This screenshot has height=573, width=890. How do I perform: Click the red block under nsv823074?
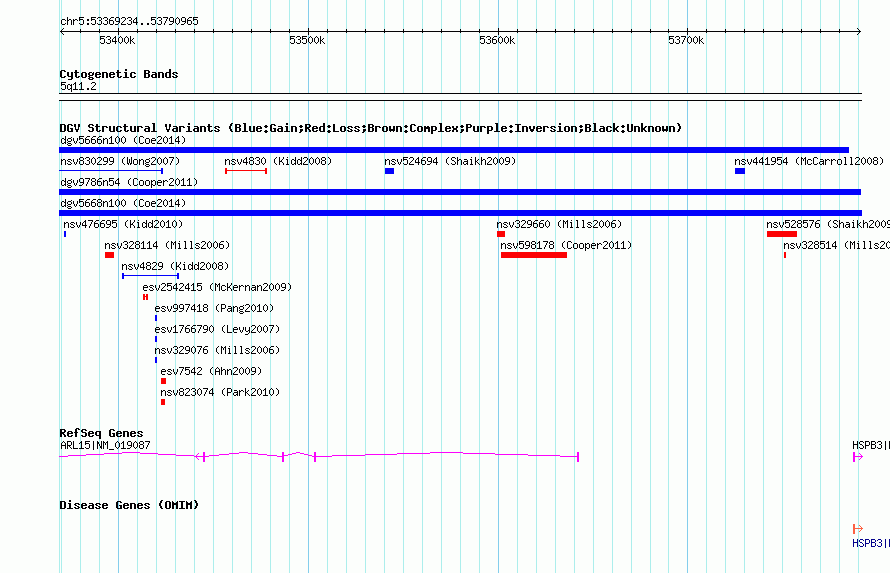163,402
